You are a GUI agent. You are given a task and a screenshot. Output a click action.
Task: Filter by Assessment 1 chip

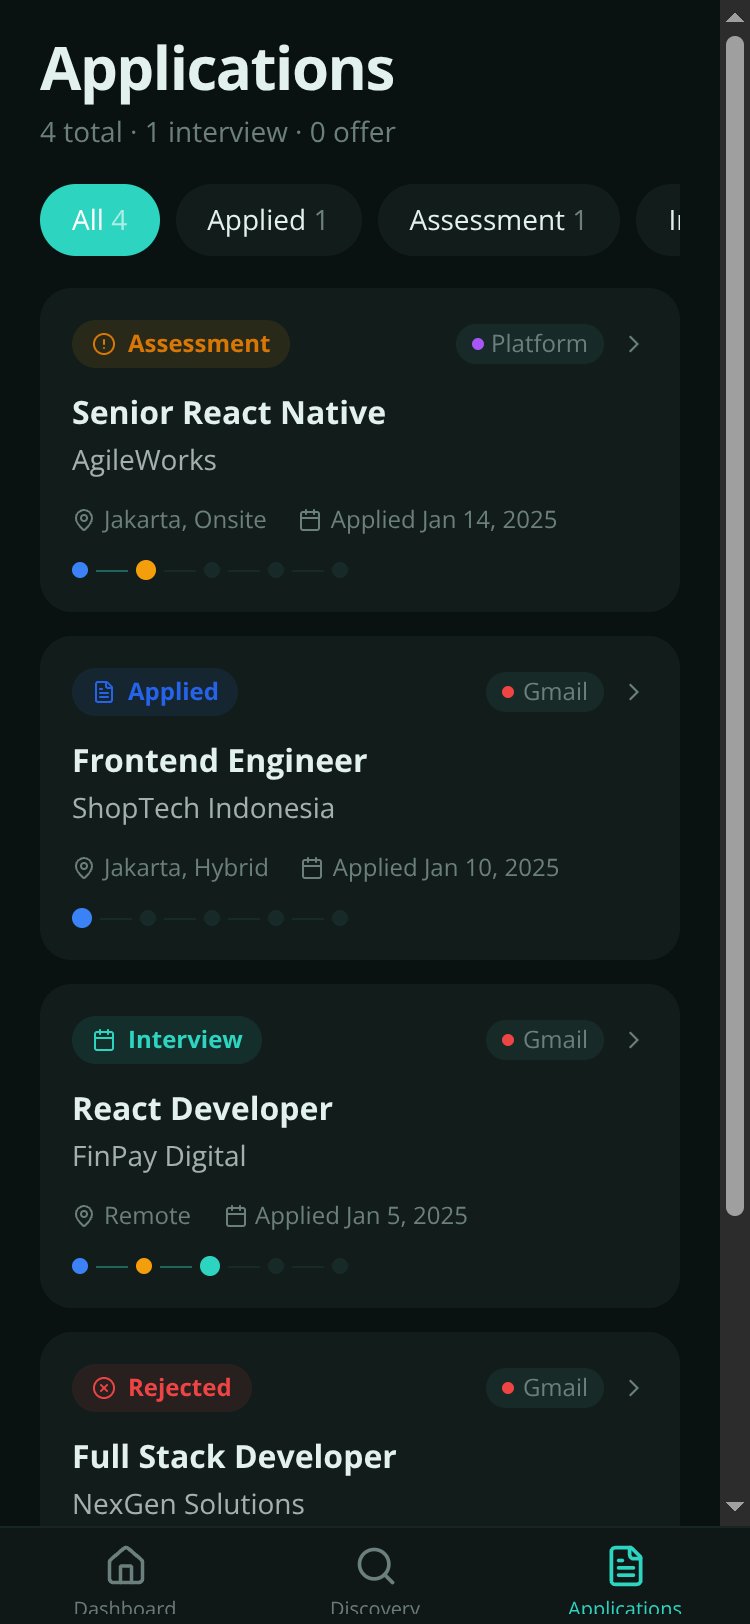[498, 220]
